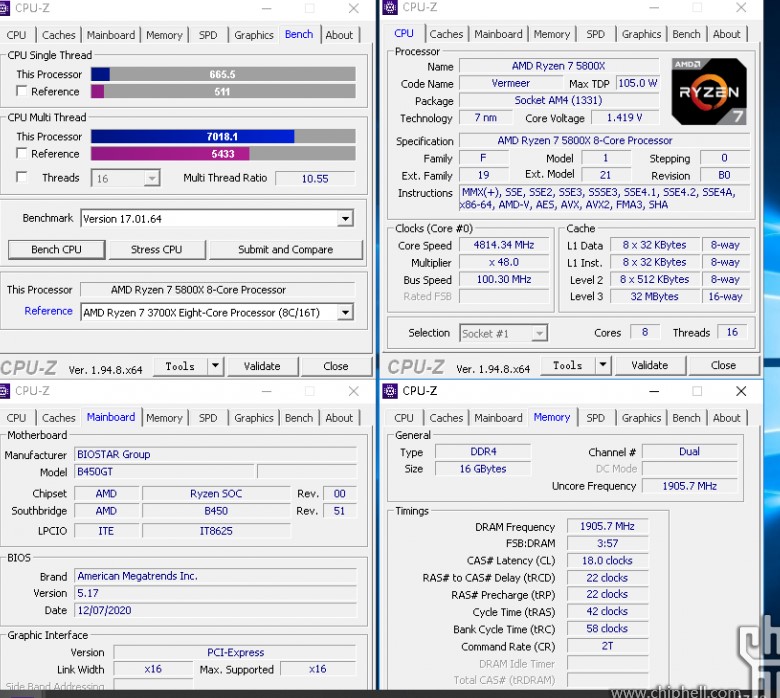Click motherboard Model B450GT field
Viewport: 780px width, 698px height.
[164, 471]
